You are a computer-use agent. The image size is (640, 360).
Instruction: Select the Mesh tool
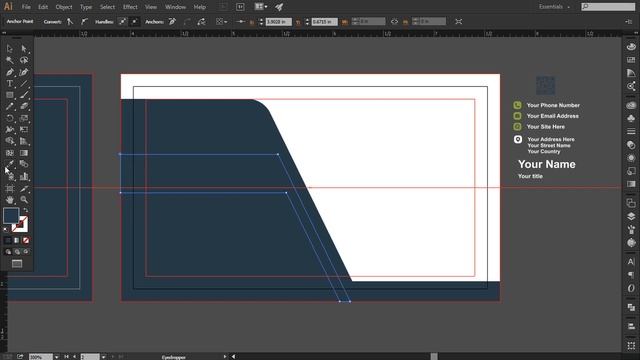coord(9,153)
